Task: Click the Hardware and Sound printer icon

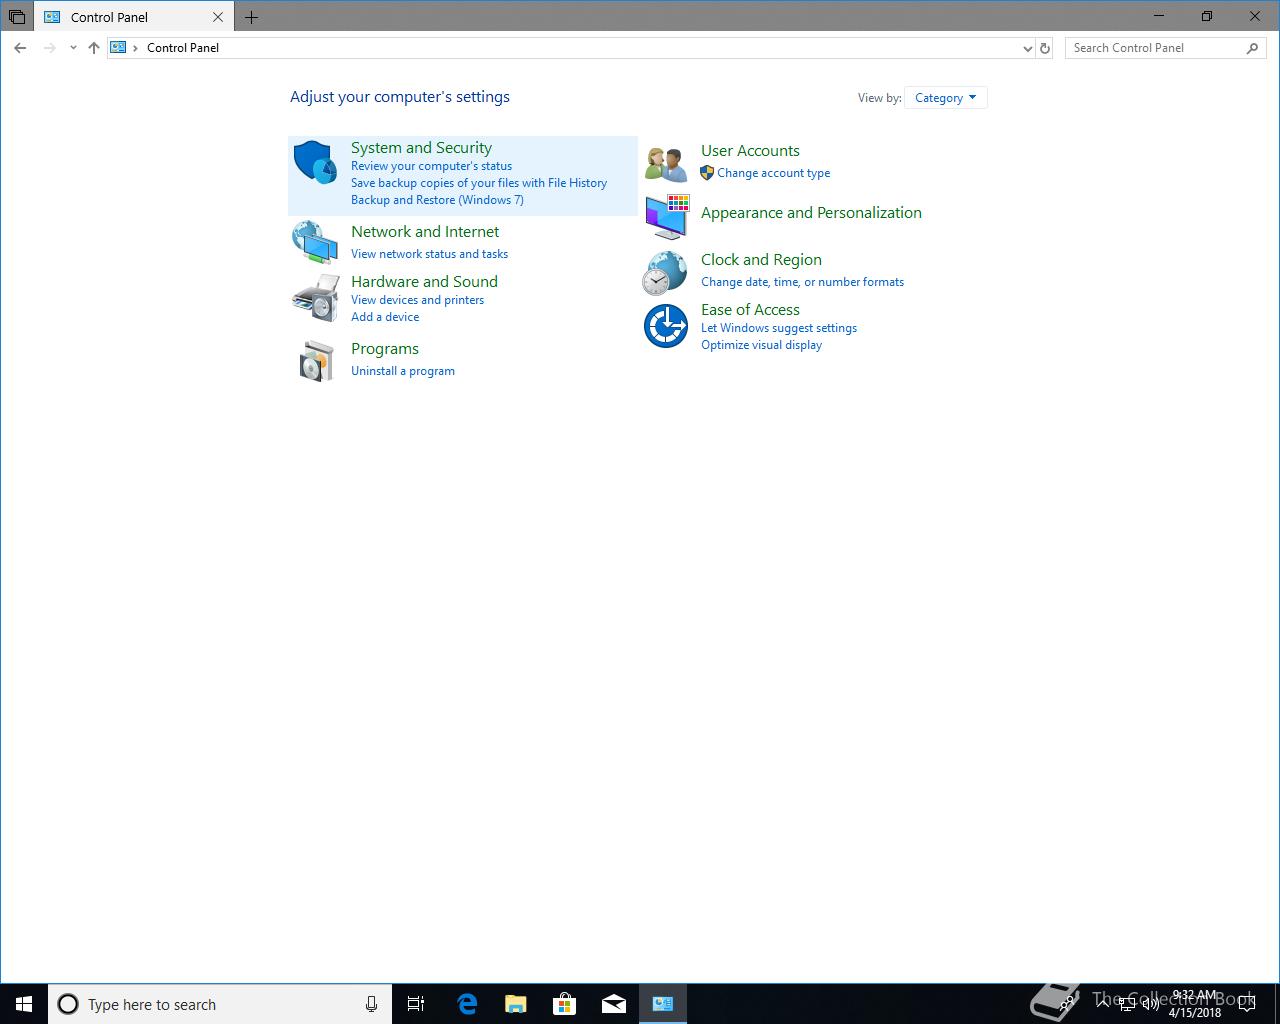Action: tap(316, 298)
